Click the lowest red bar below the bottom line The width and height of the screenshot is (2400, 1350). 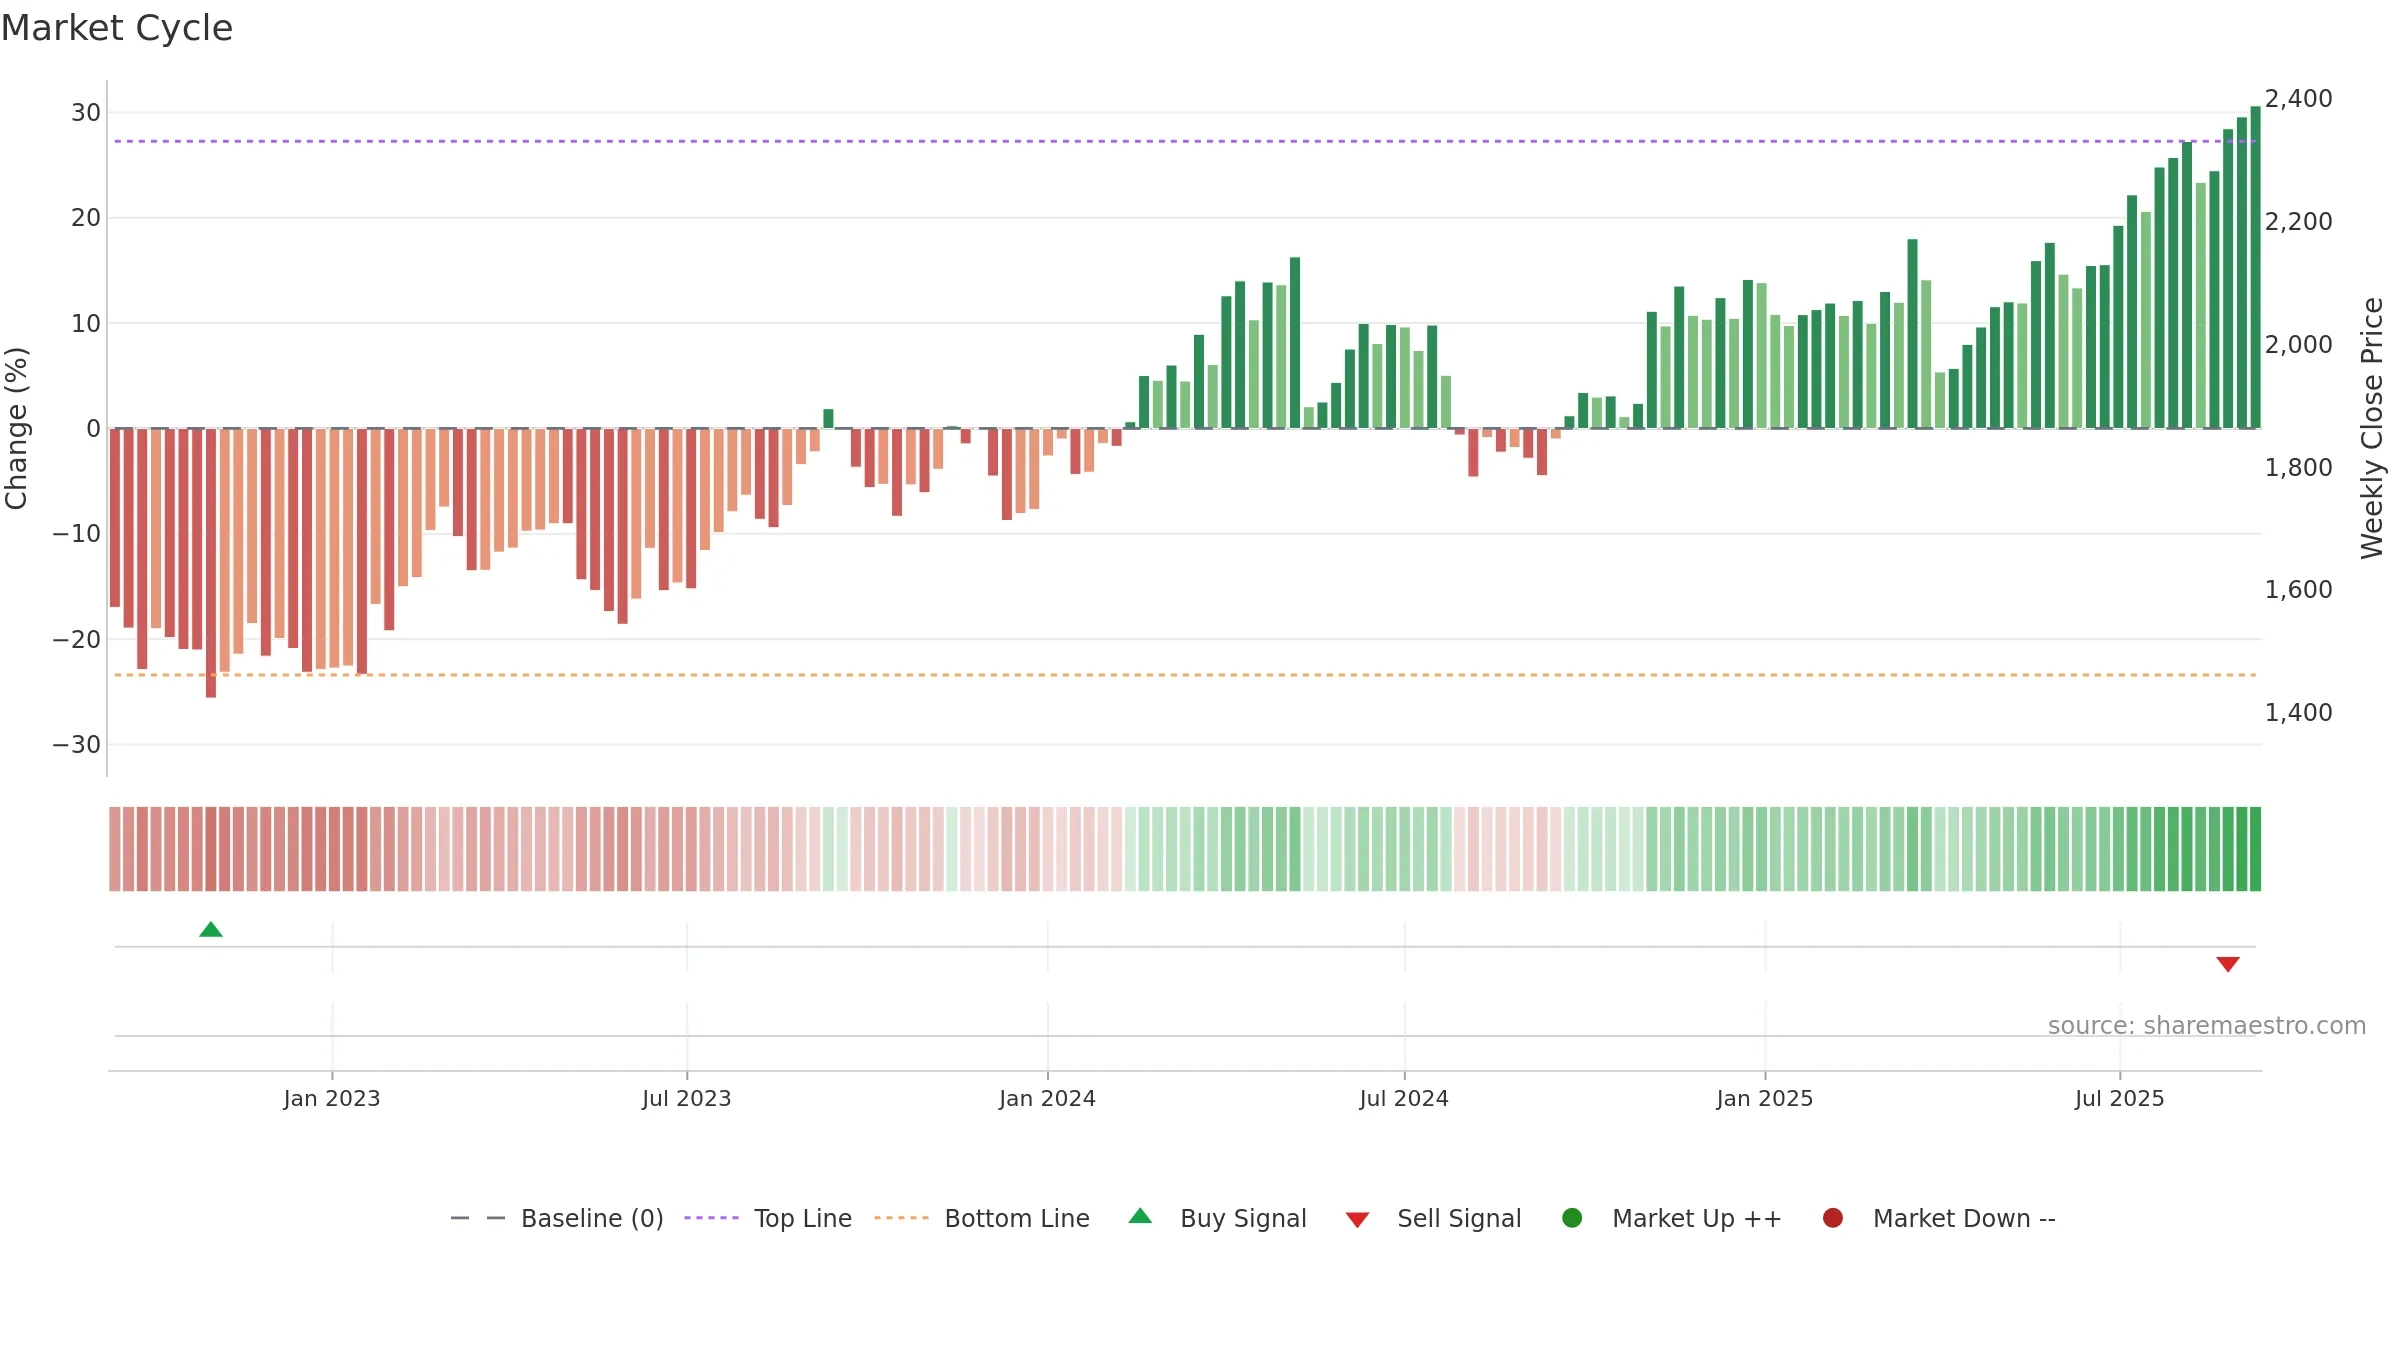[x=211, y=563]
